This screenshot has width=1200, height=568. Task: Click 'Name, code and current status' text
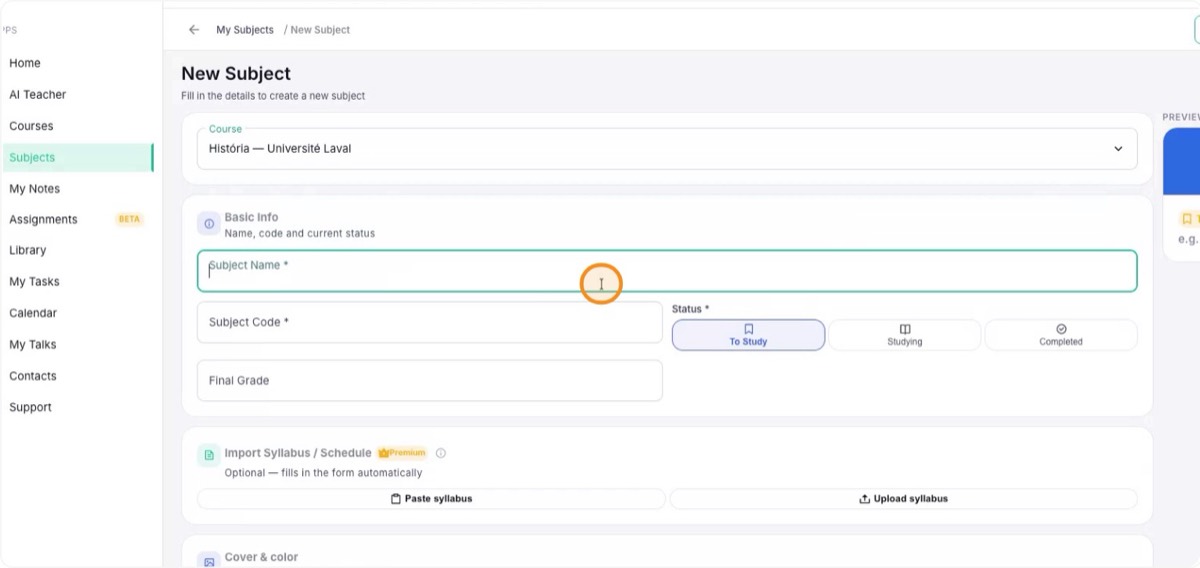(299, 233)
